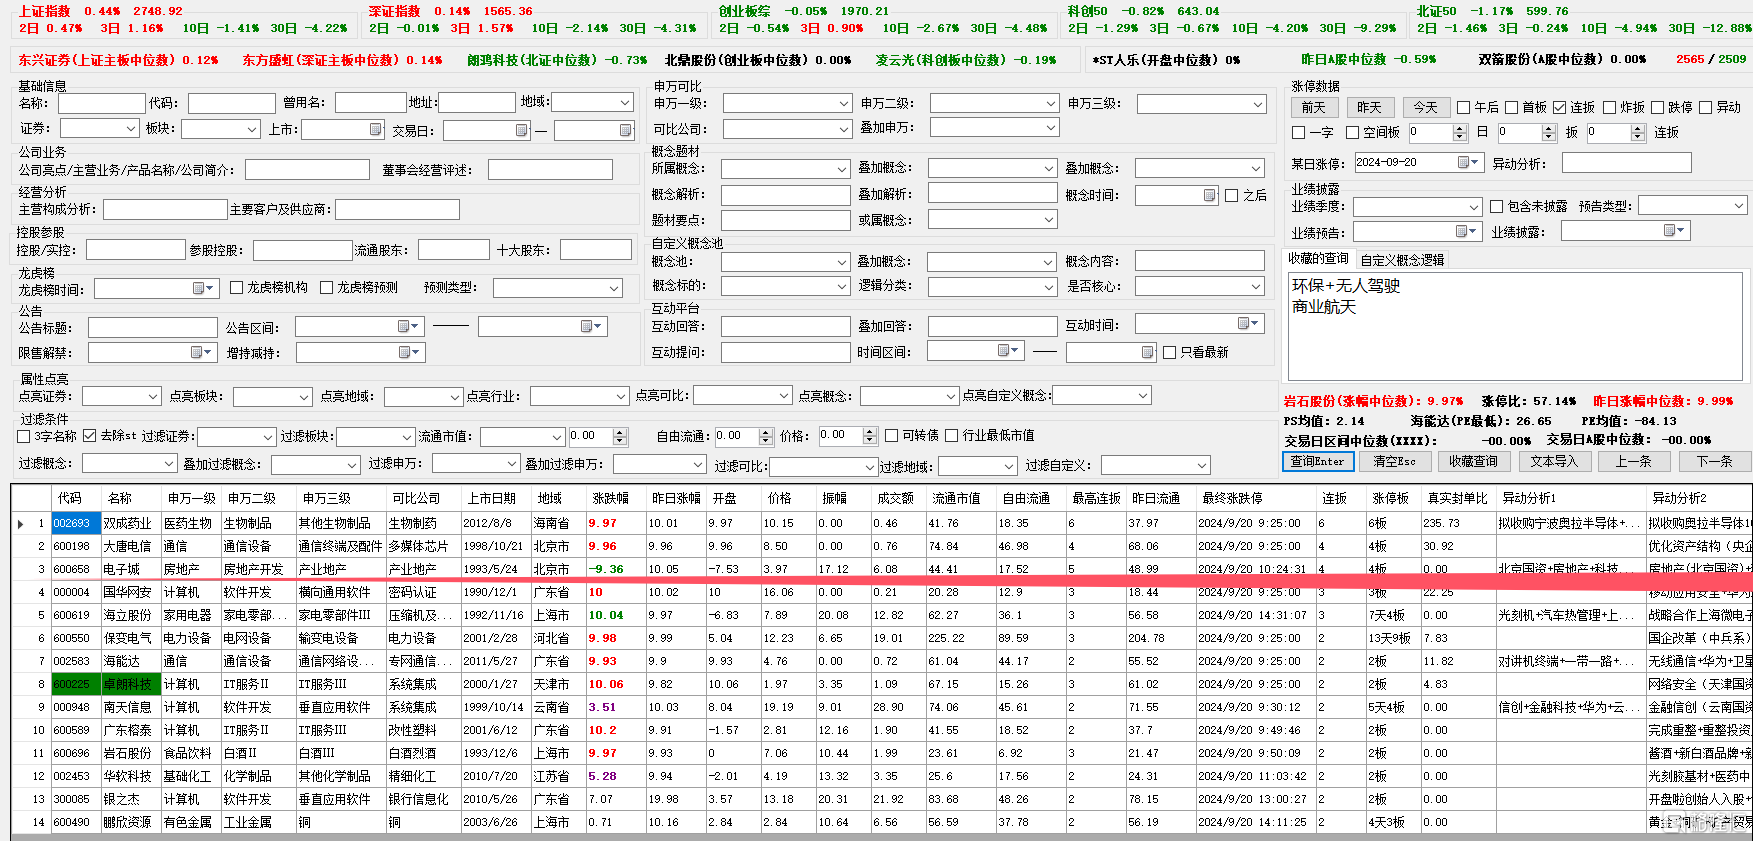Tick the 可转债 checkbox

point(891,435)
